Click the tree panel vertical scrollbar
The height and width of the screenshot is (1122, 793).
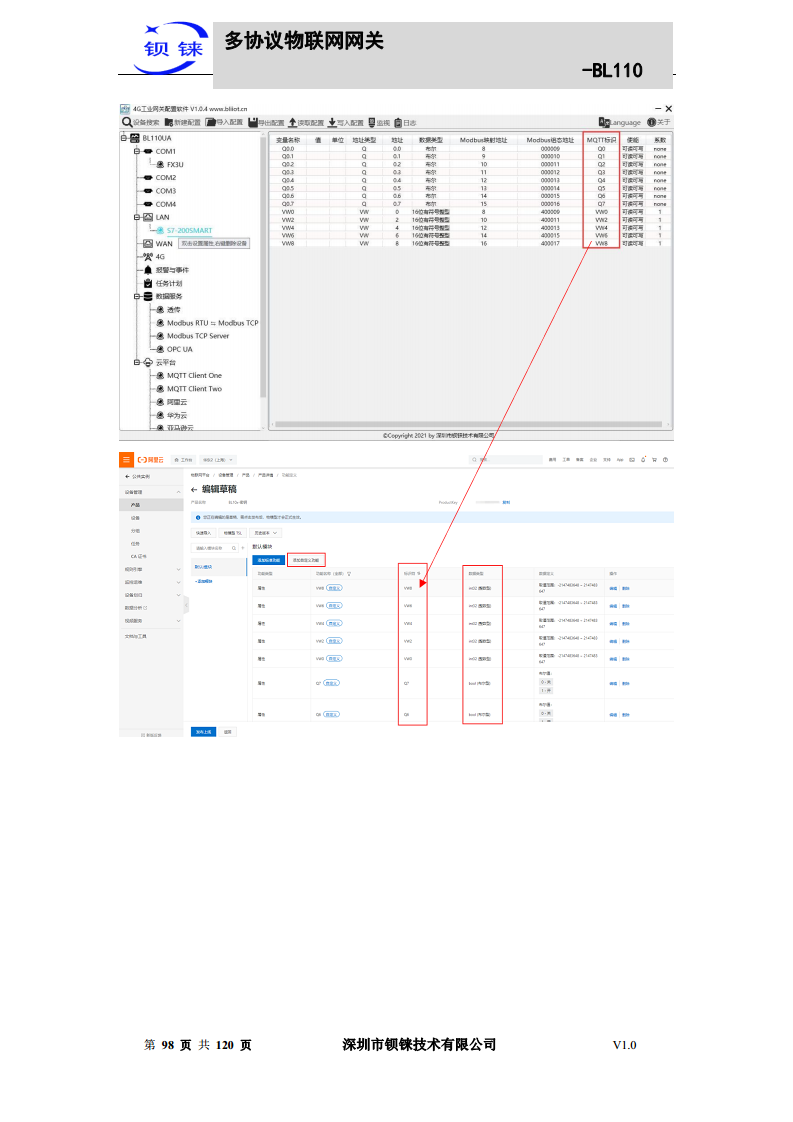point(263,266)
